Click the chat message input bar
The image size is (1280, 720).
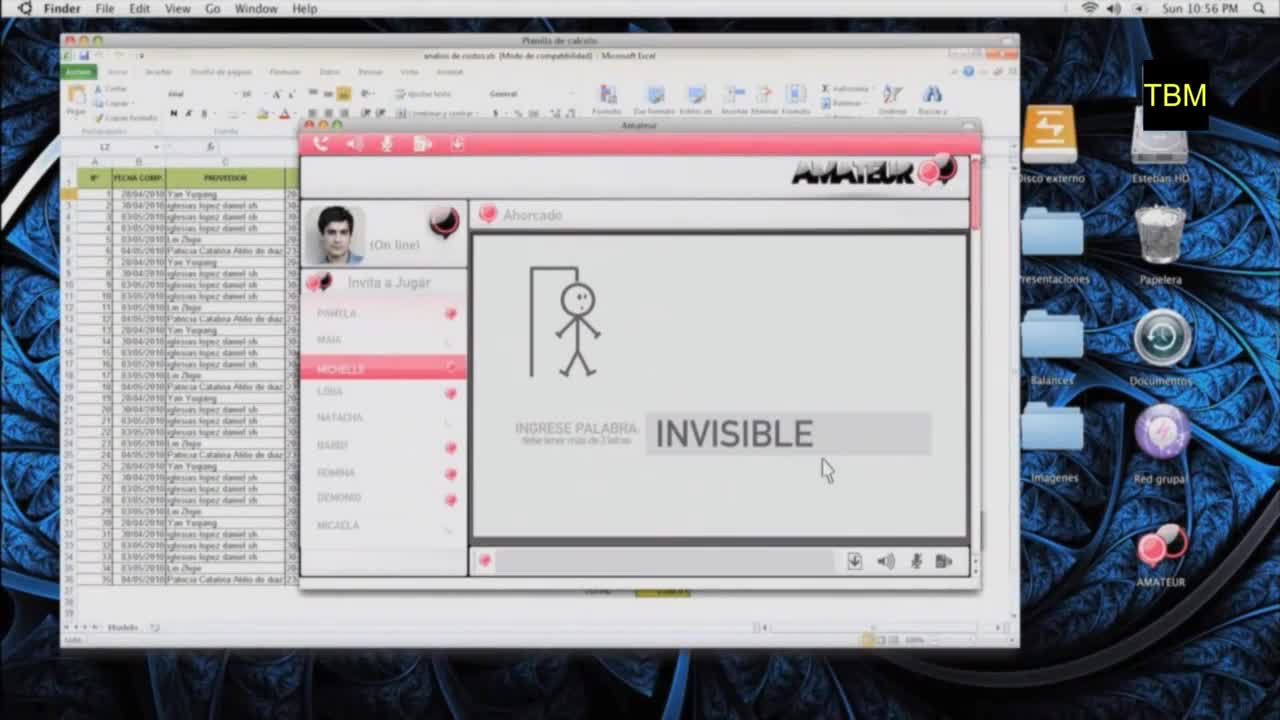pos(664,562)
